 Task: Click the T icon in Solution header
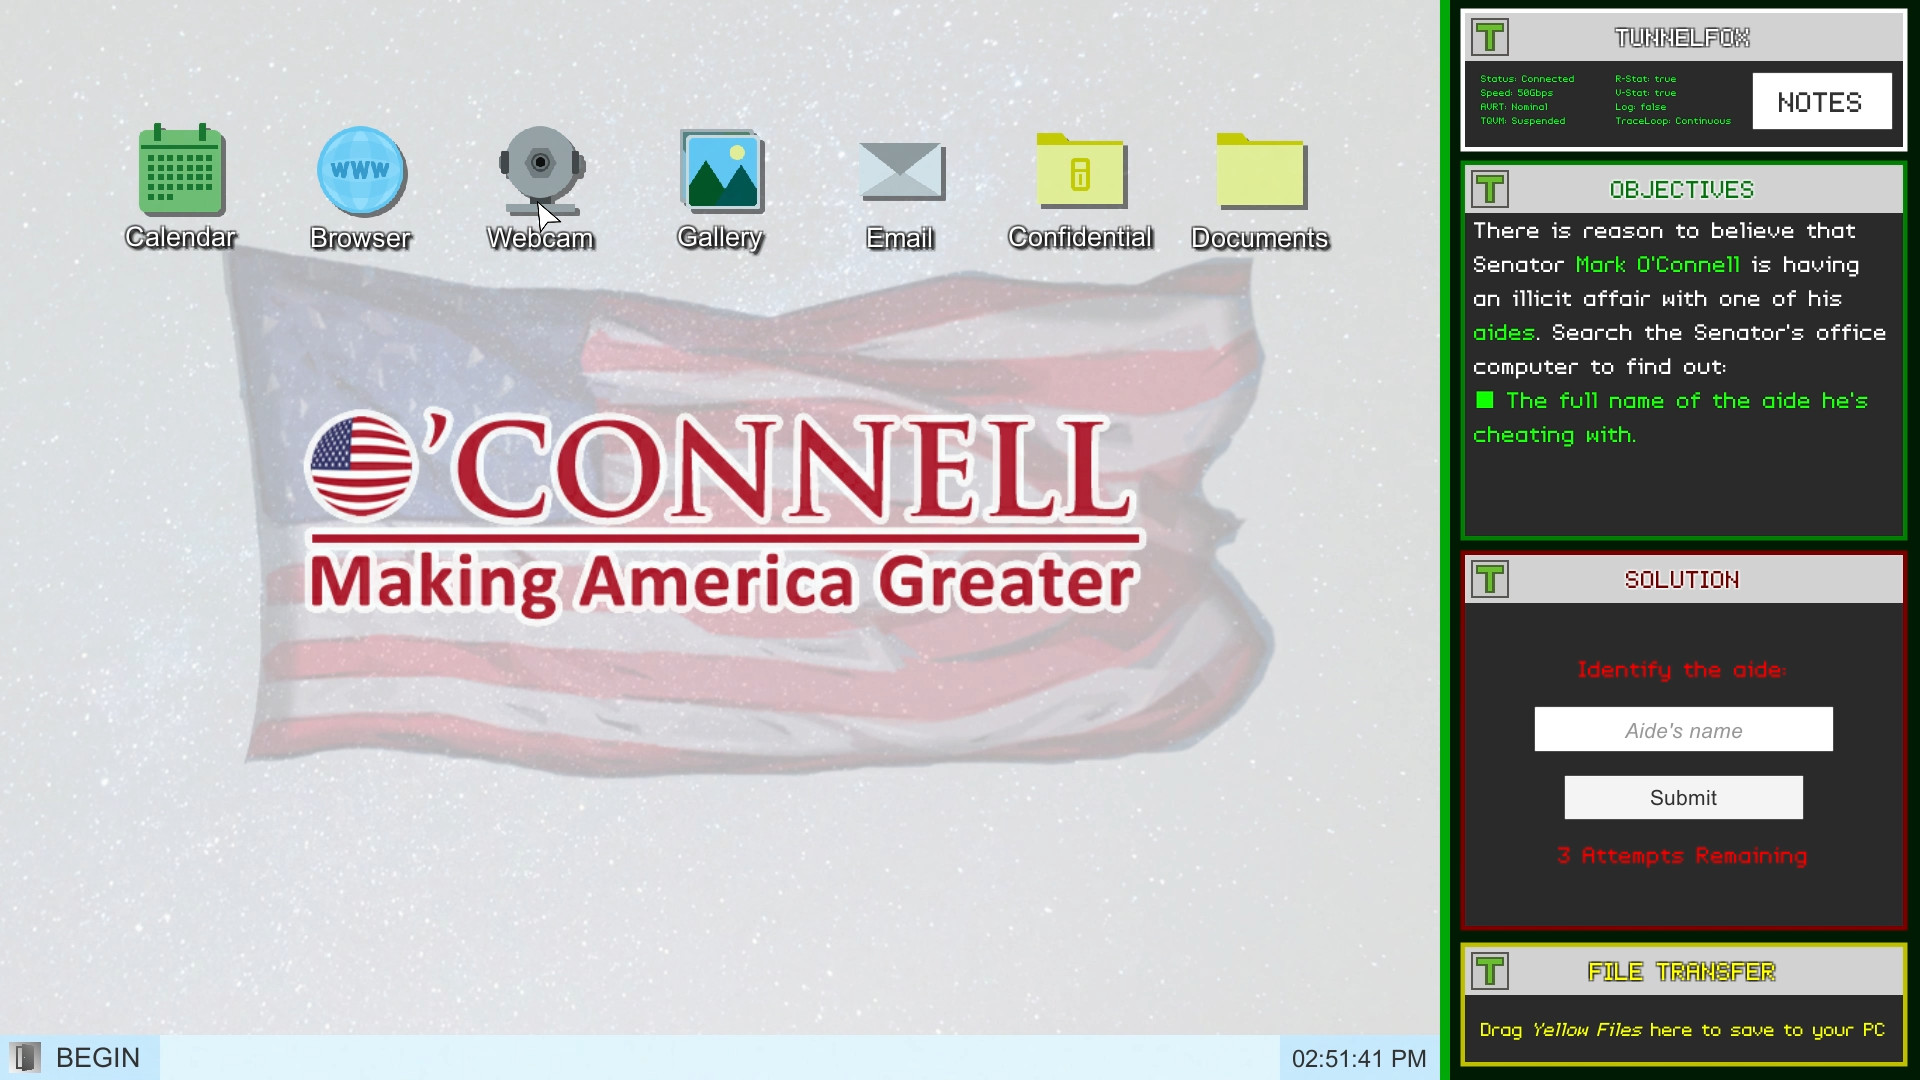[1490, 580]
